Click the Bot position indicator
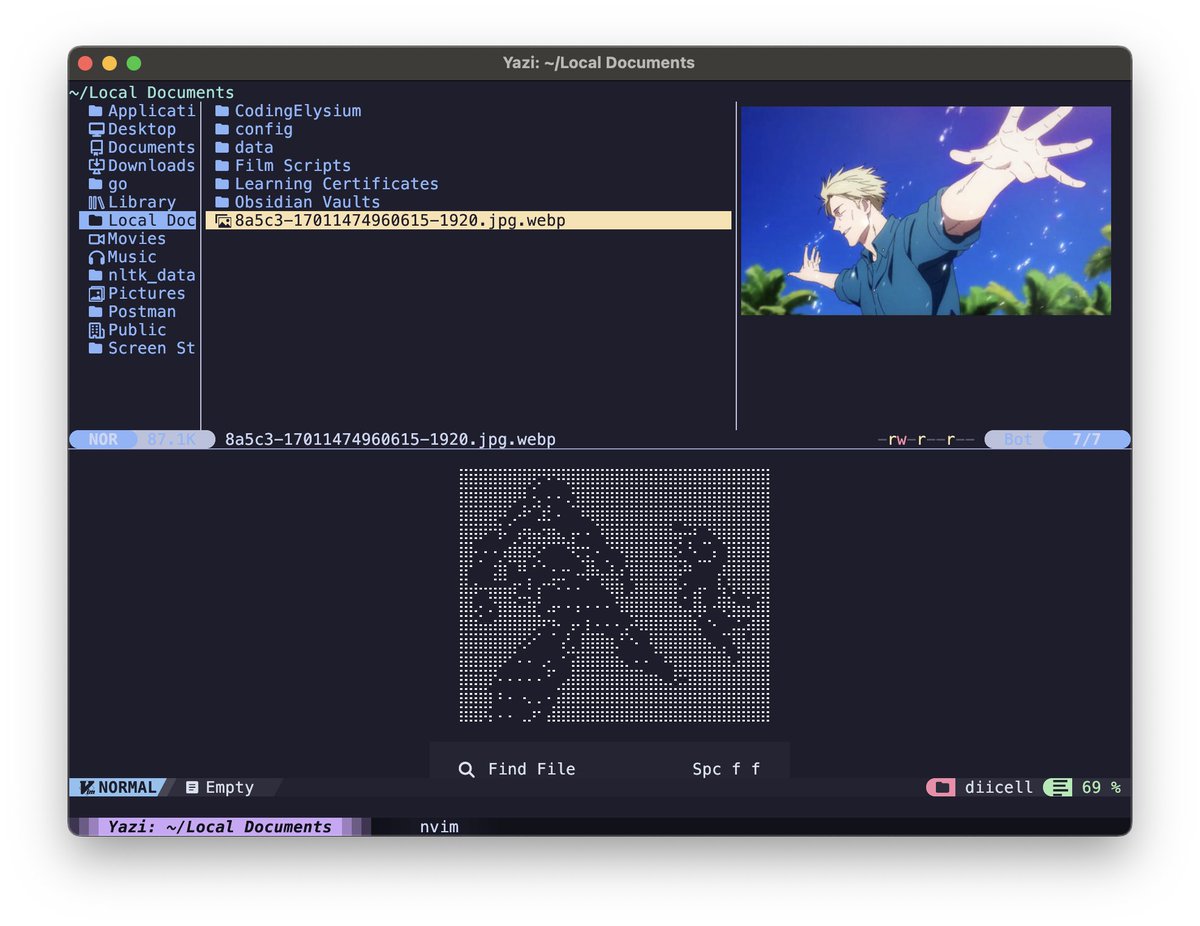1200x926 pixels. point(1018,440)
